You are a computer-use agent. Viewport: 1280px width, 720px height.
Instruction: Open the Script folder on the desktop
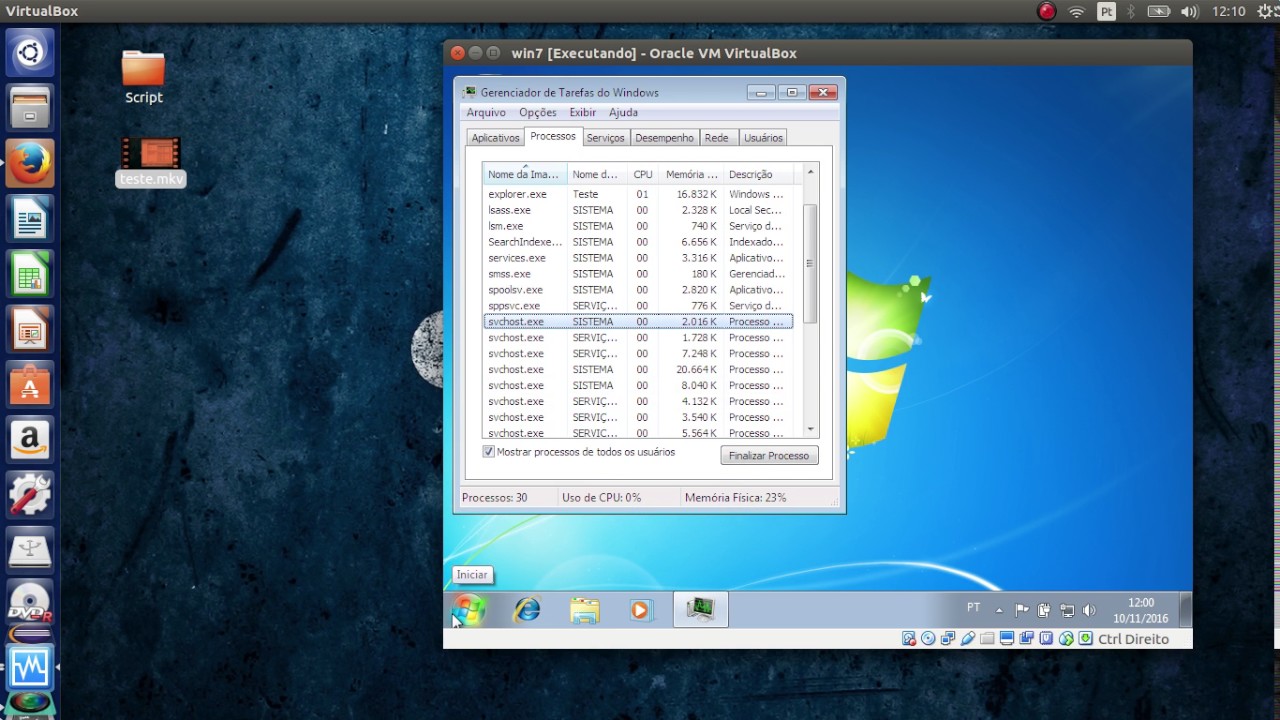tap(143, 77)
